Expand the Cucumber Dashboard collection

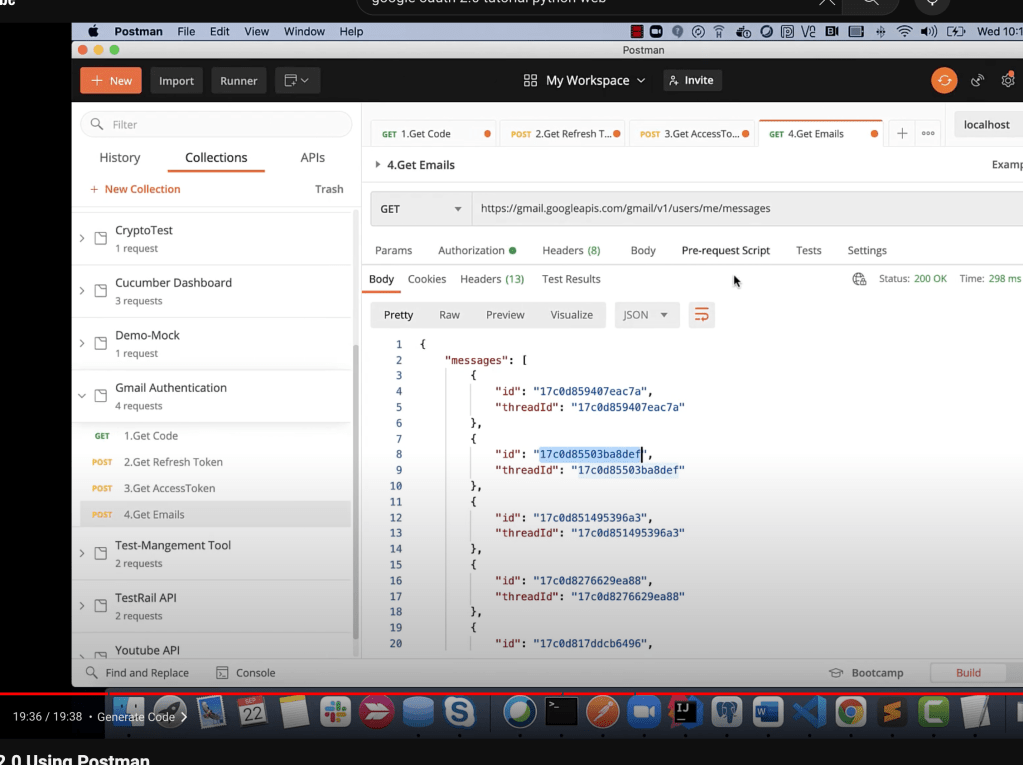(x=82, y=291)
